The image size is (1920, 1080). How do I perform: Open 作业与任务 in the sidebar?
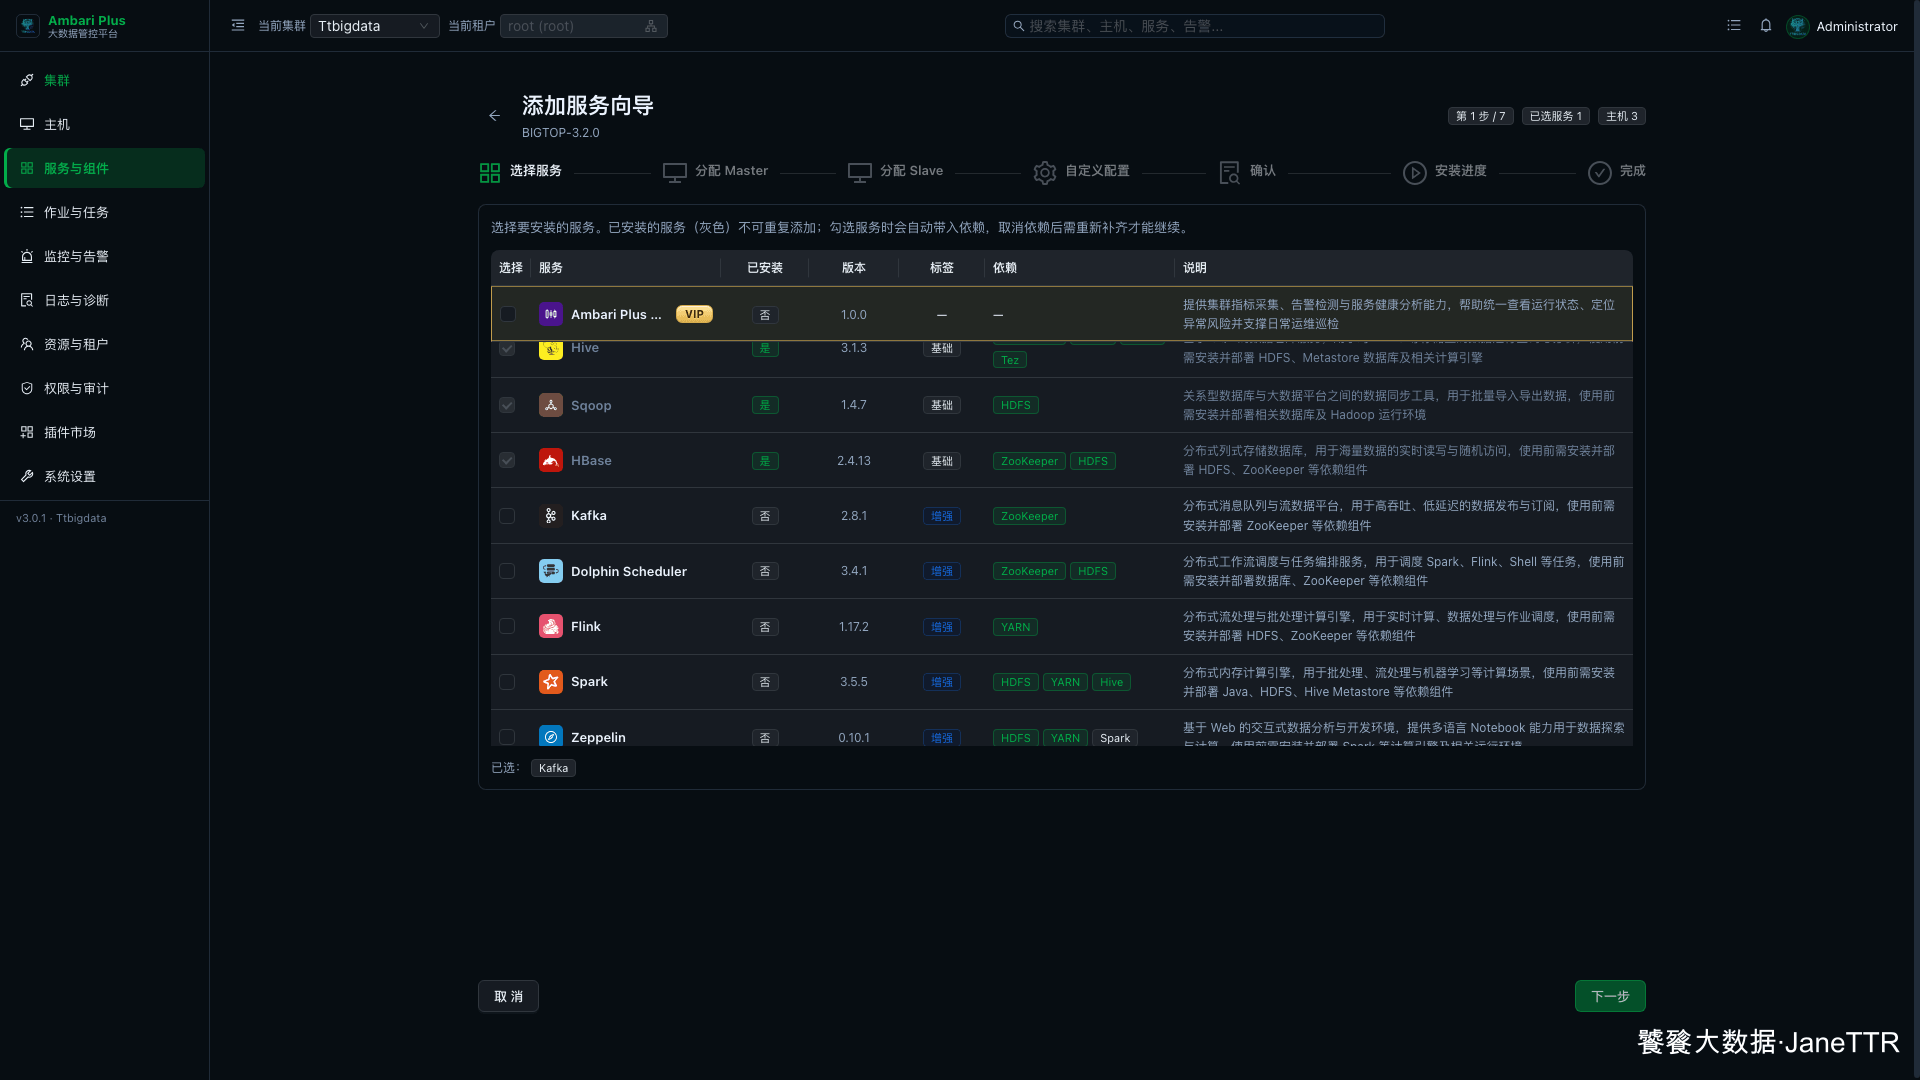pos(105,212)
